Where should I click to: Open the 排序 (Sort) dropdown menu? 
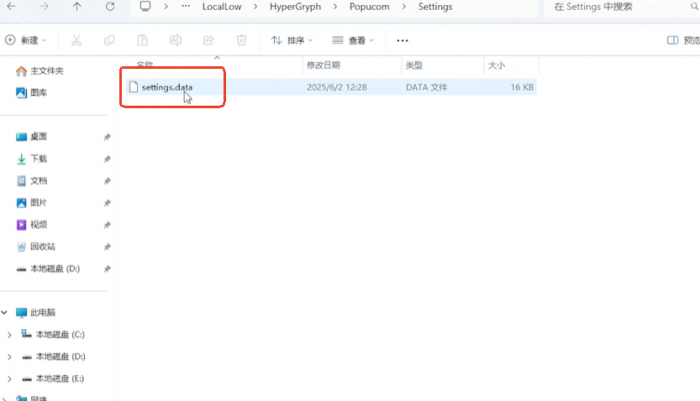click(x=292, y=41)
